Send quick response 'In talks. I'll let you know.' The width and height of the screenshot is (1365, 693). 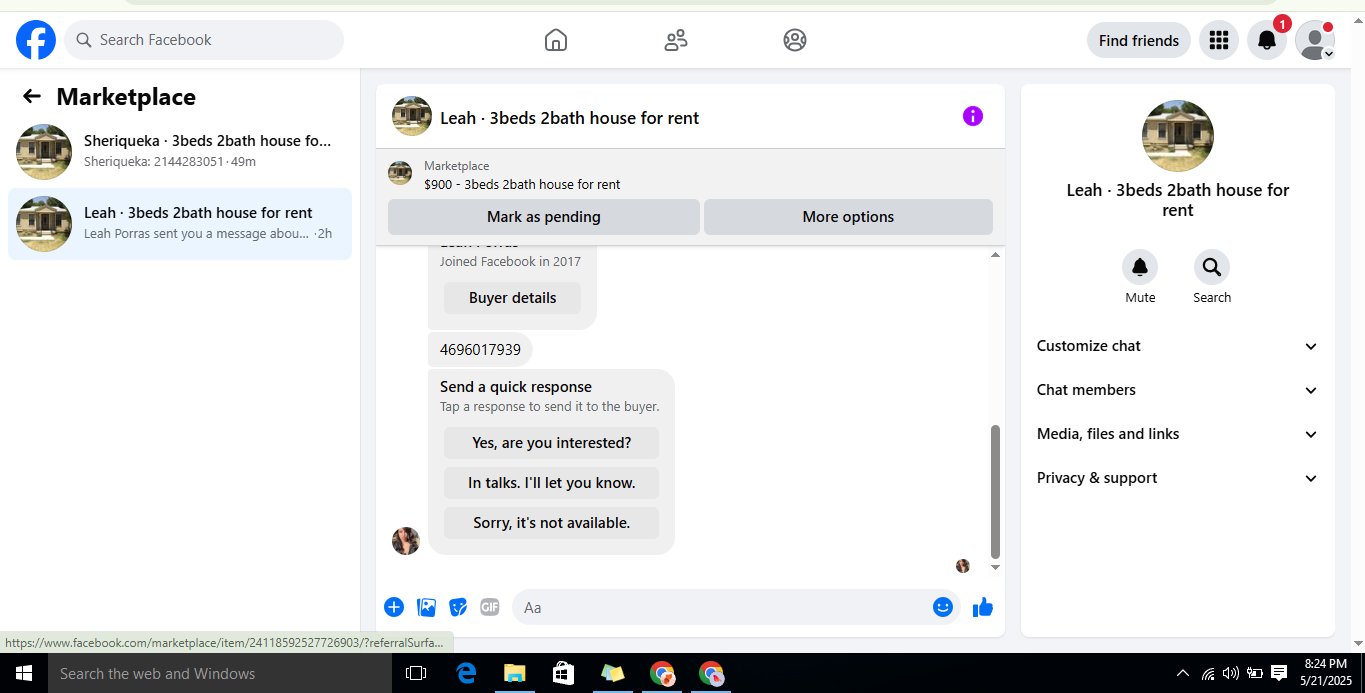pyautogui.click(x=551, y=483)
